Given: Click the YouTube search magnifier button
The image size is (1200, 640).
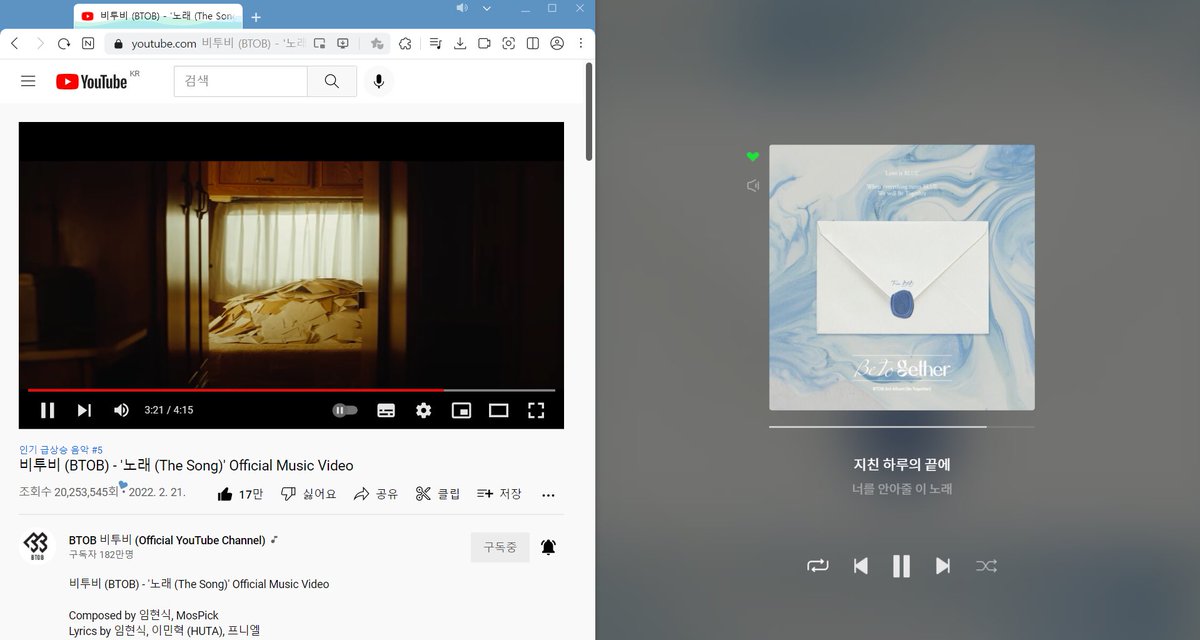Looking at the screenshot, I should pos(332,81).
